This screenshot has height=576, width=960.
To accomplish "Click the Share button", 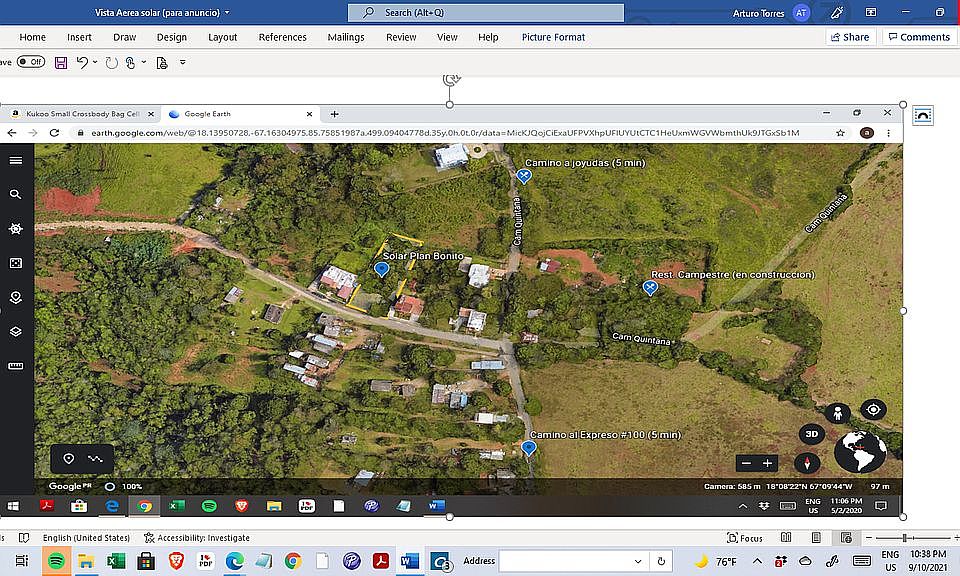I will [x=849, y=37].
